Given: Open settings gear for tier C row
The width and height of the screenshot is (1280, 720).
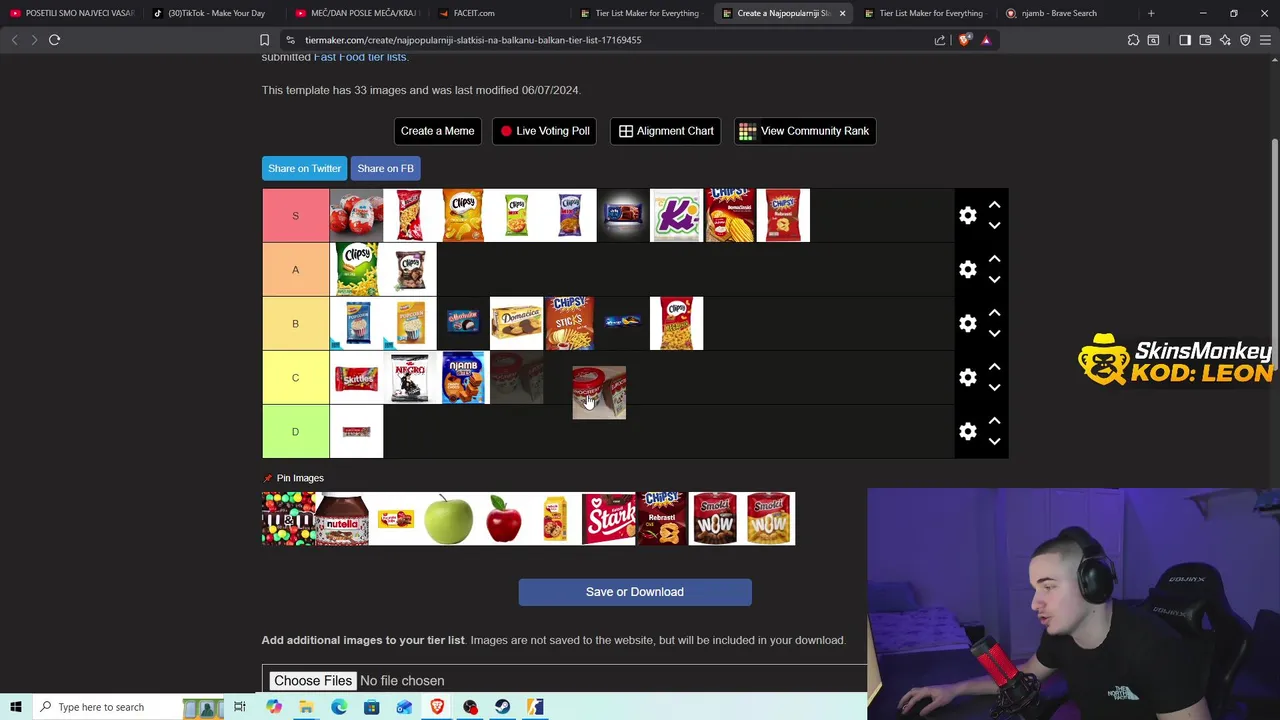Looking at the screenshot, I should click(x=967, y=377).
